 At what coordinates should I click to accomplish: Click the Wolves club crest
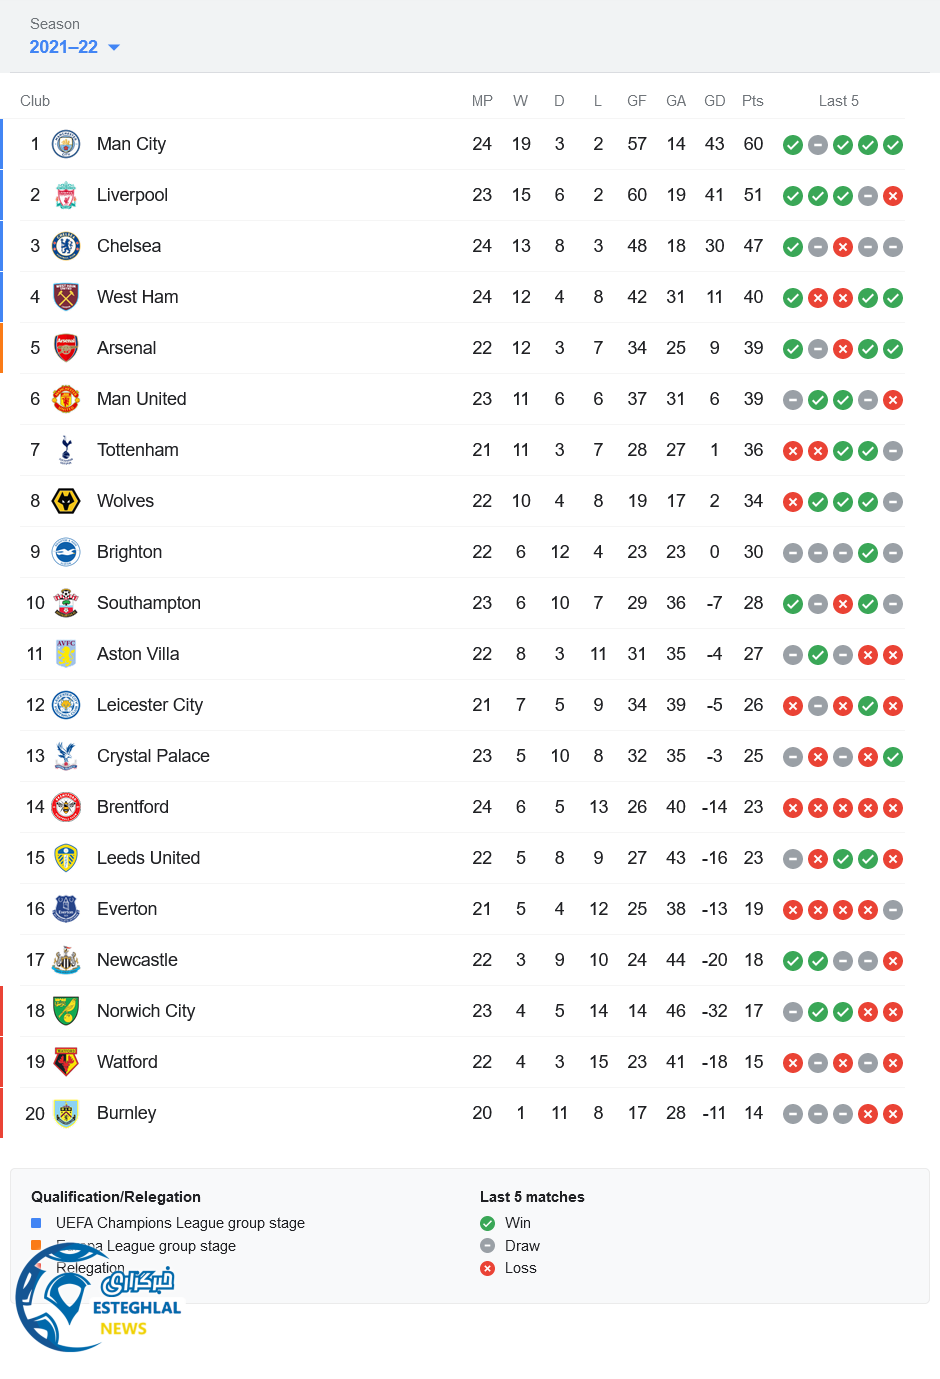(x=66, y=501)
